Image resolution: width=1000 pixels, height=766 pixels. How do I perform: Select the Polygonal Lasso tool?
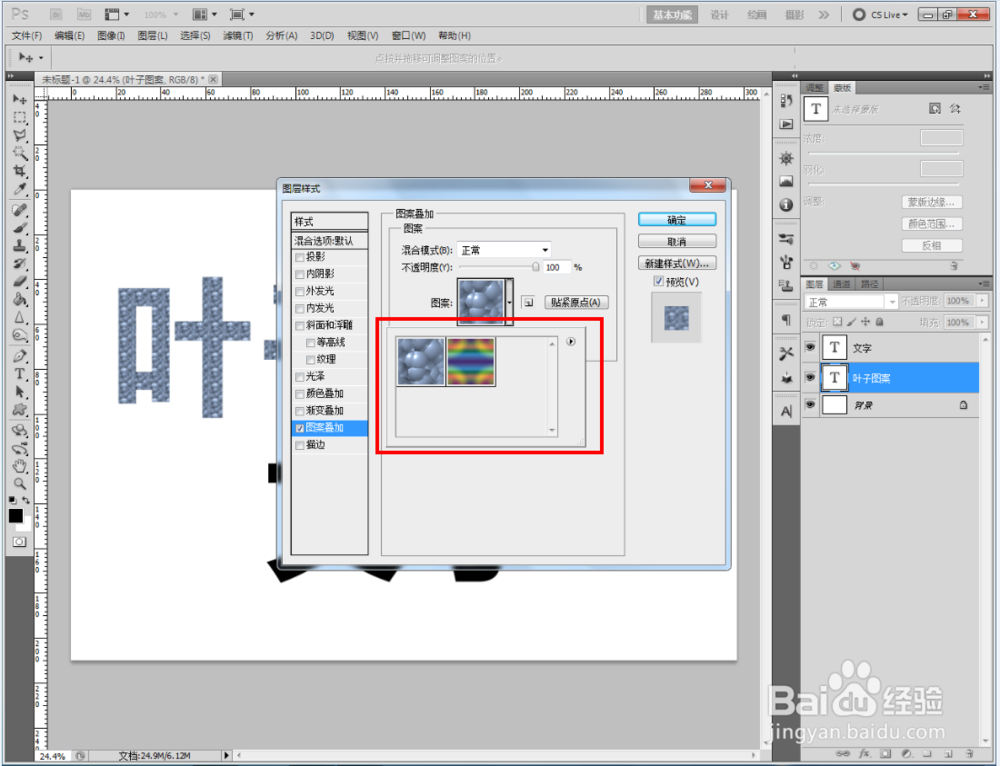pos(20,135)
